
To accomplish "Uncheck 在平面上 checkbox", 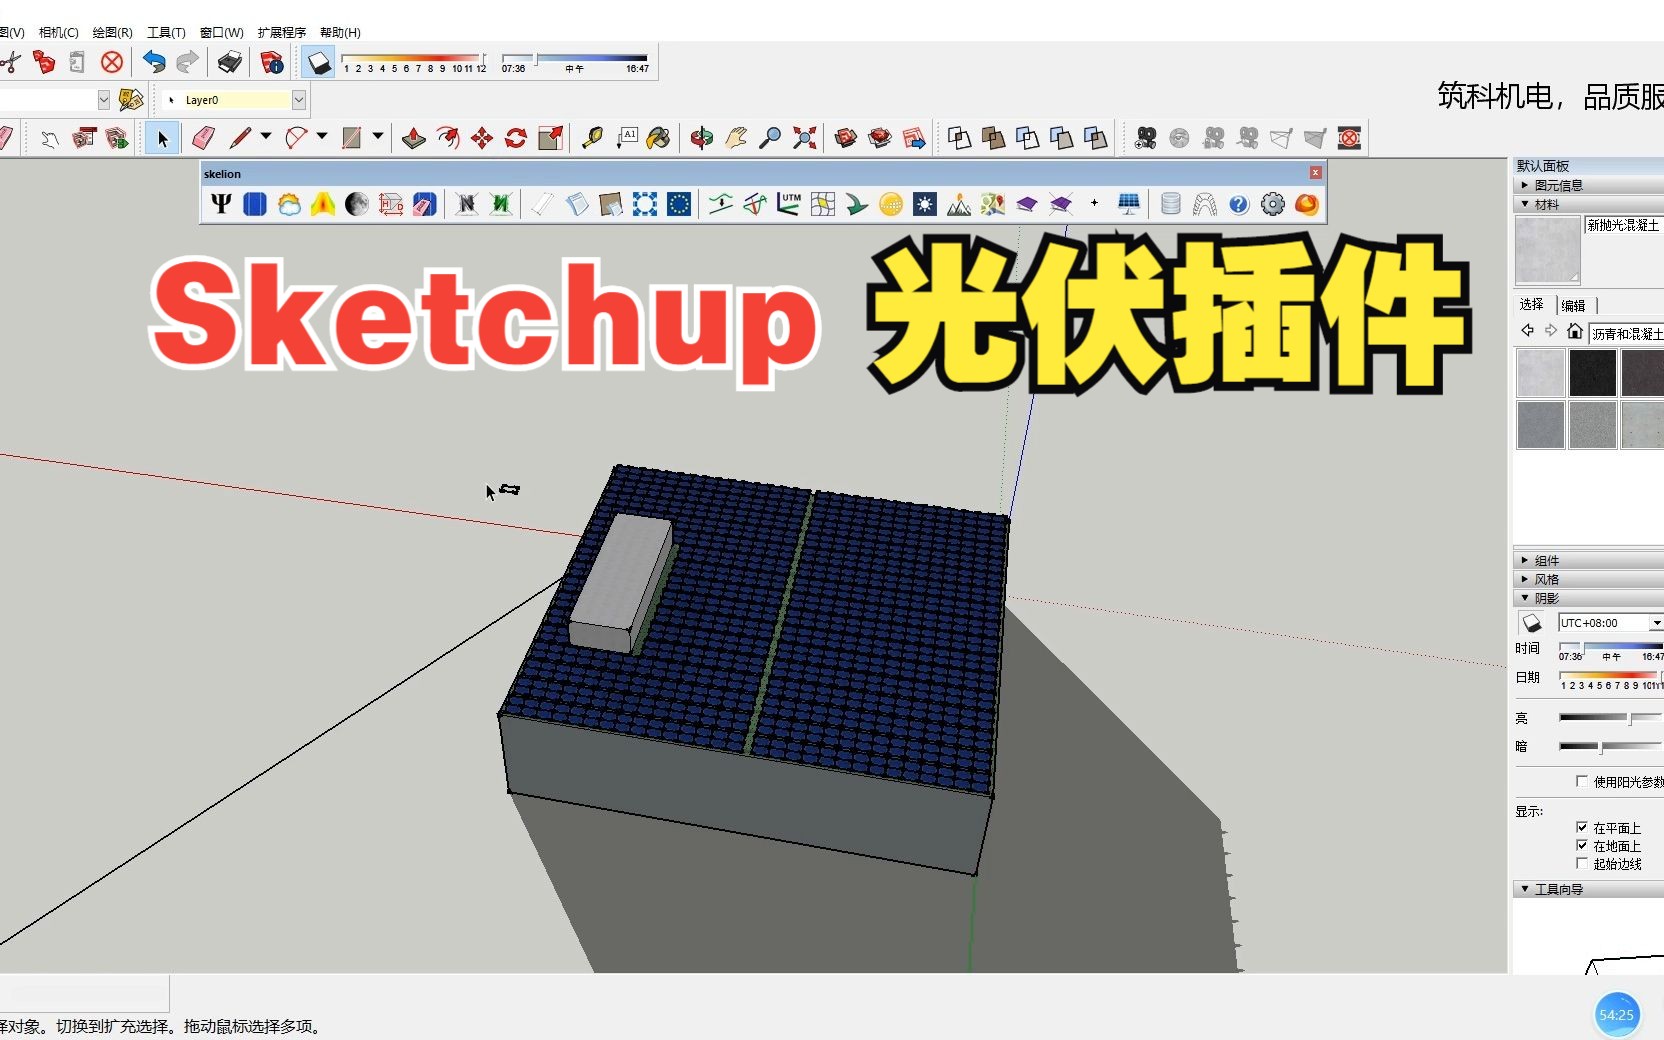I will (1582, 827).
